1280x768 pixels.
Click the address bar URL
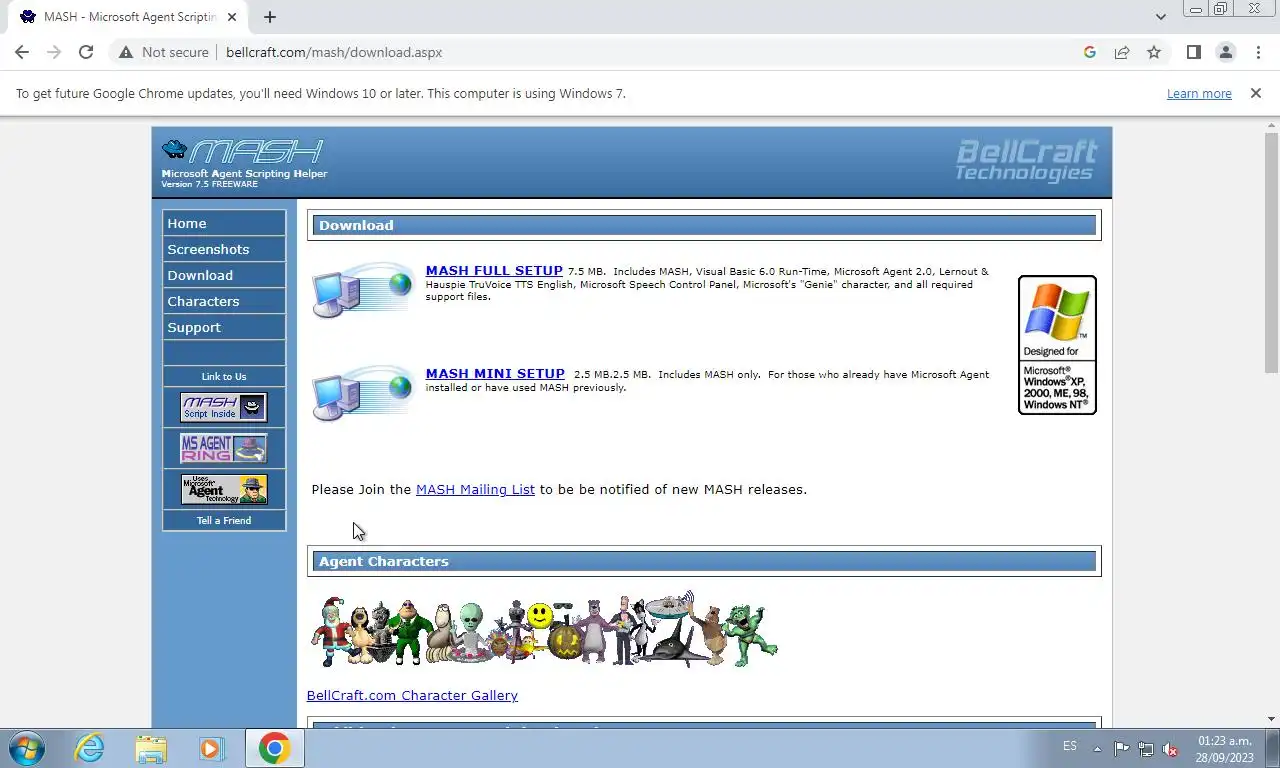[x=334, y=52]
